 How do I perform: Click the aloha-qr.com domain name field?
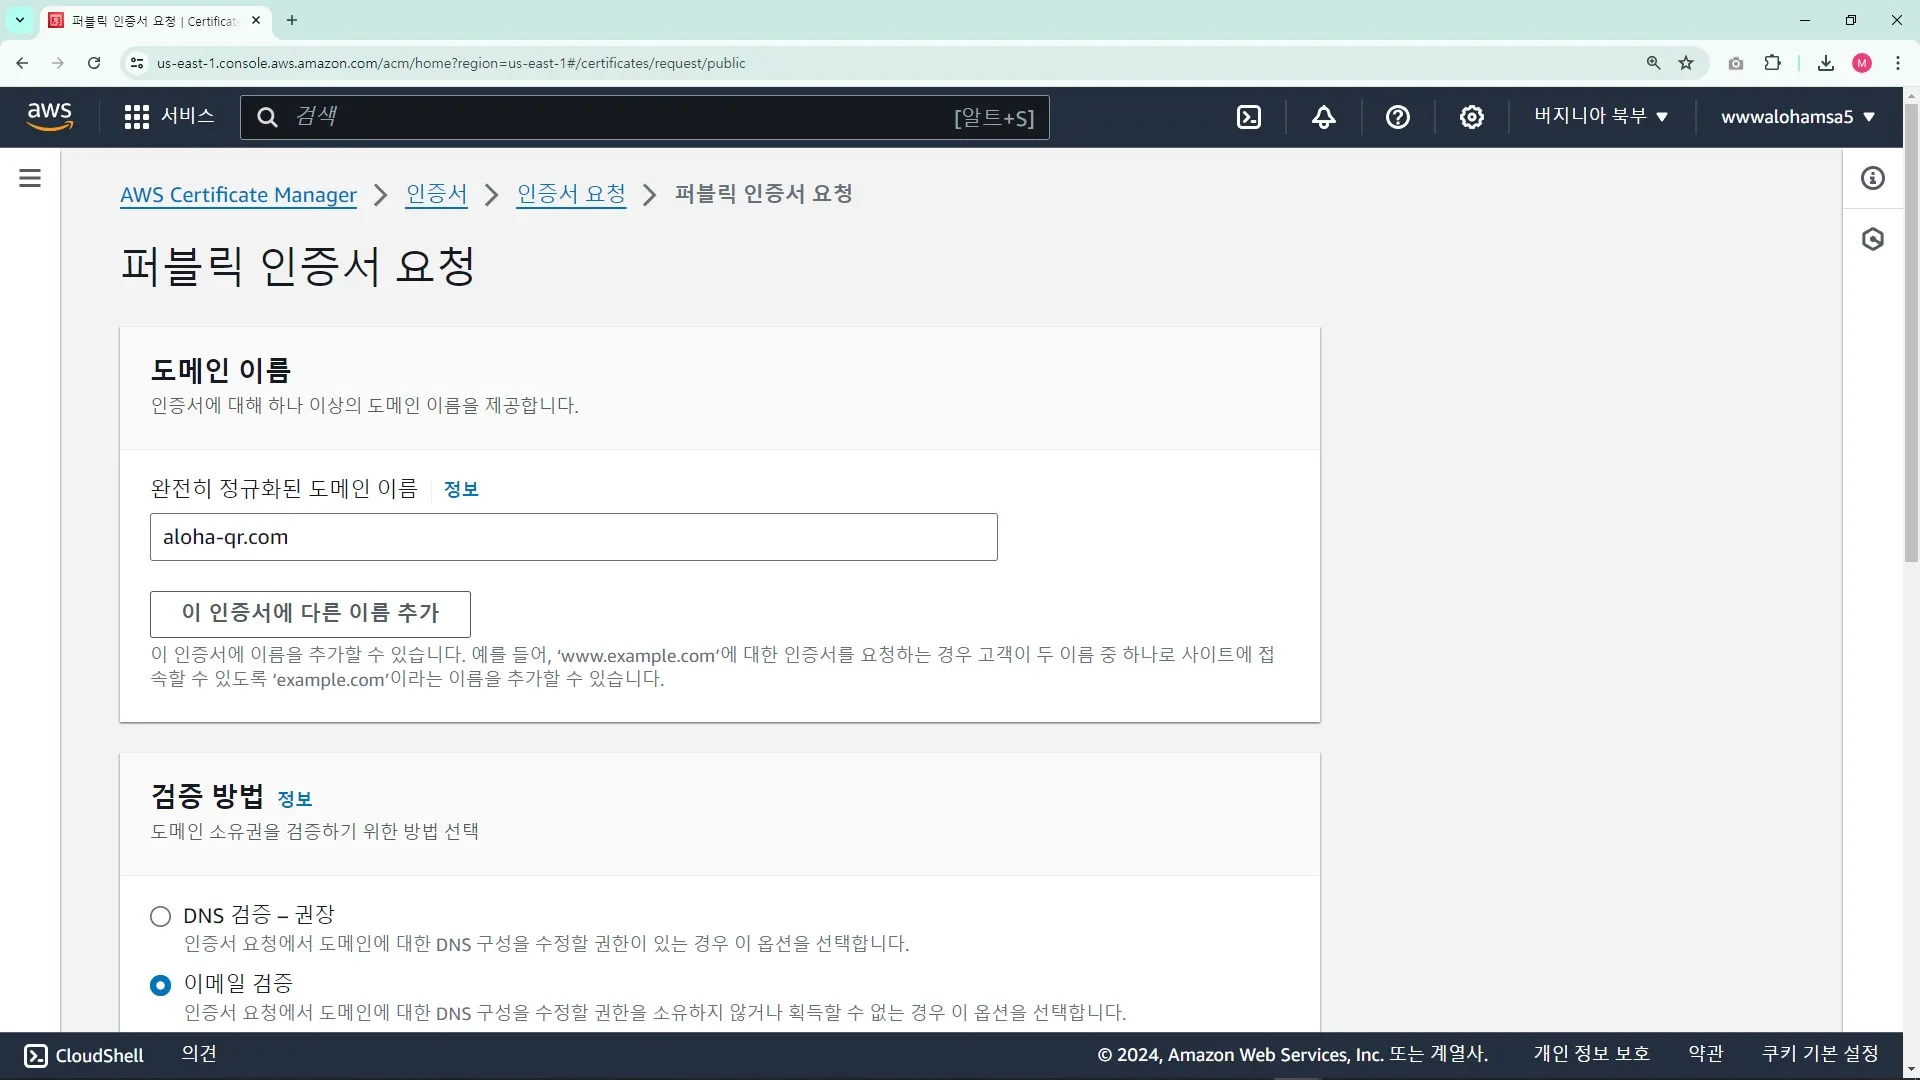[x=573, y=537]
